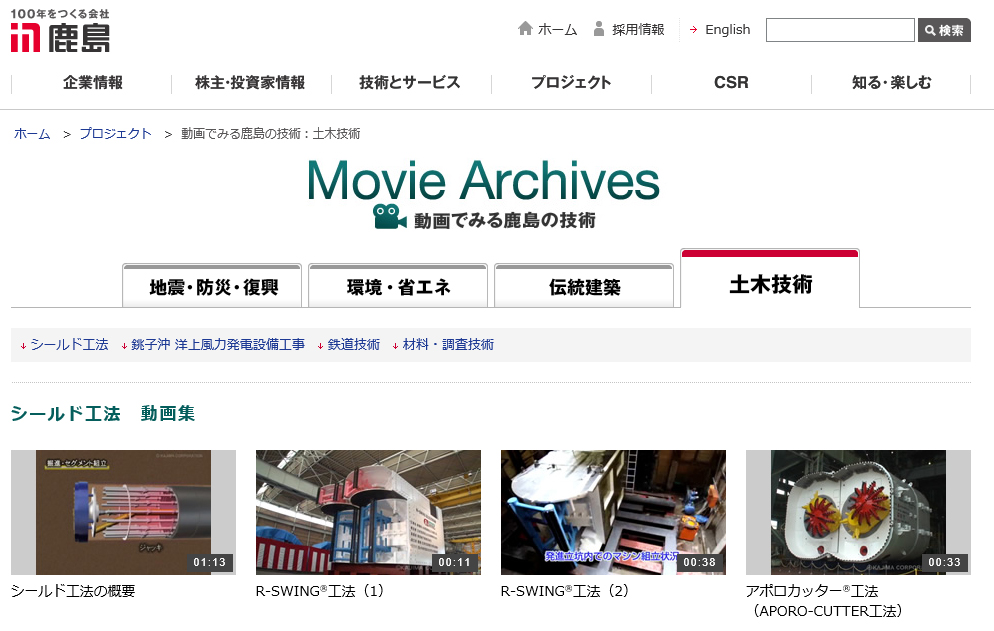Click the home icon beside ホーム
994x631 pixels.
[525, 29]
